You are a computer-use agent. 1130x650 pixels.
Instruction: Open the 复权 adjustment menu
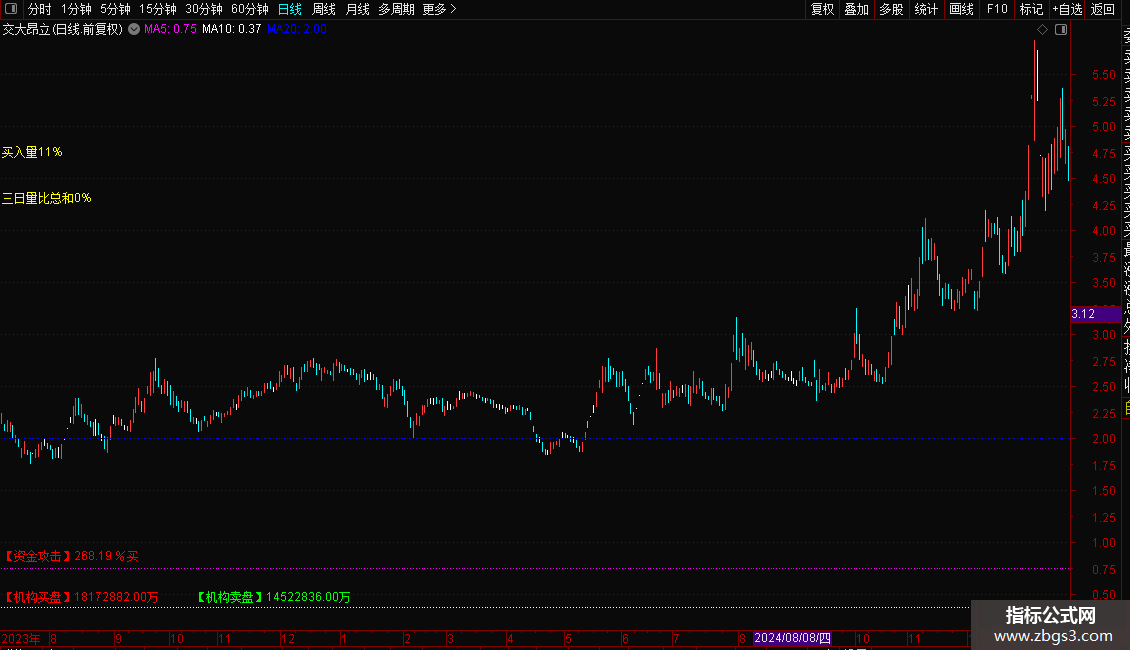(x=822, y=9)
